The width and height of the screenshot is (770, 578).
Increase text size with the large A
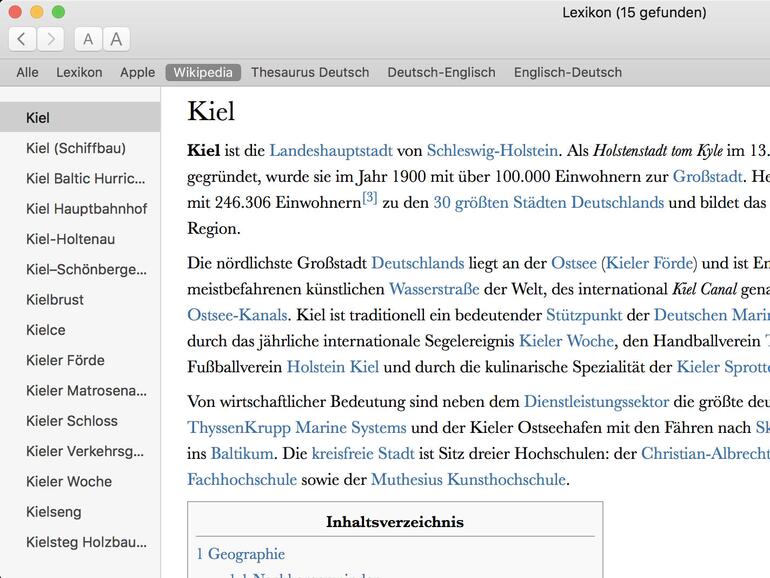(x=116, y=39)
